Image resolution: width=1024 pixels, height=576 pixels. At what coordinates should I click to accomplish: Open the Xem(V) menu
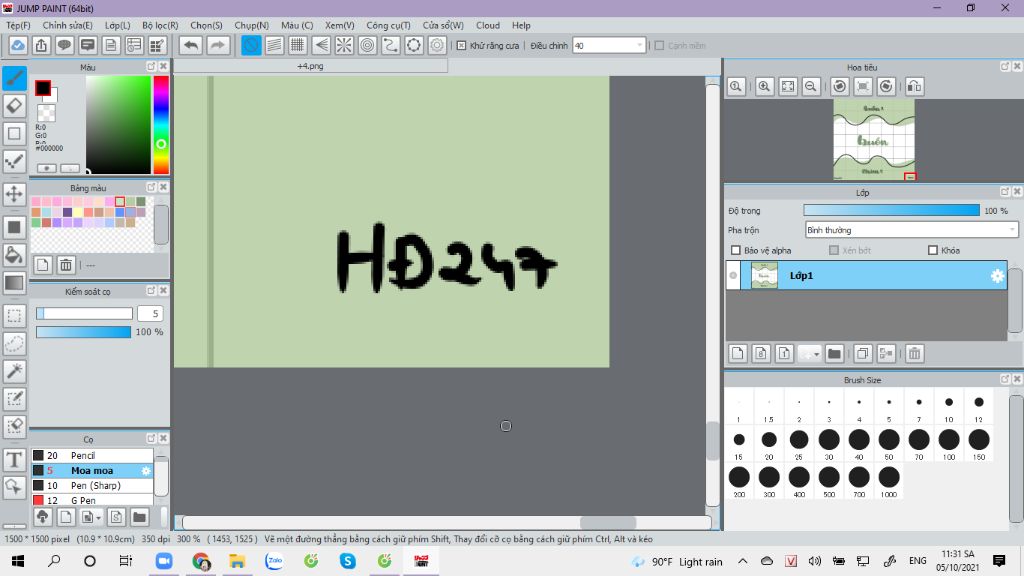coord(340,25)
